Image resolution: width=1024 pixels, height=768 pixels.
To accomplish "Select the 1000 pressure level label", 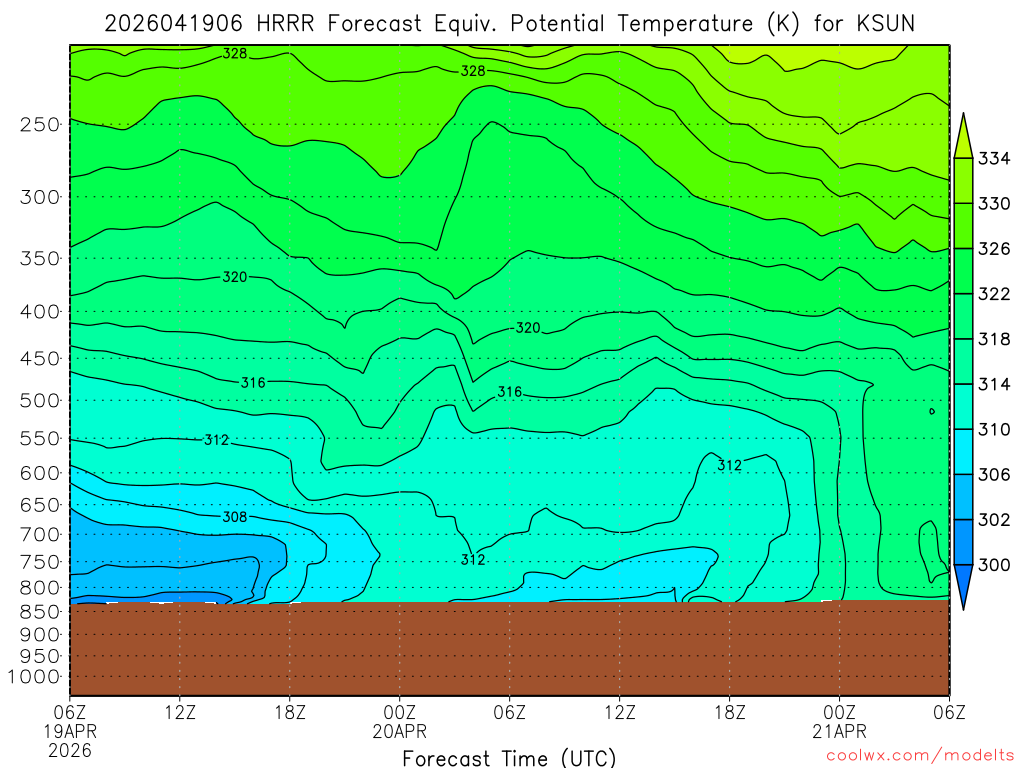I will [x=34, y=677].
